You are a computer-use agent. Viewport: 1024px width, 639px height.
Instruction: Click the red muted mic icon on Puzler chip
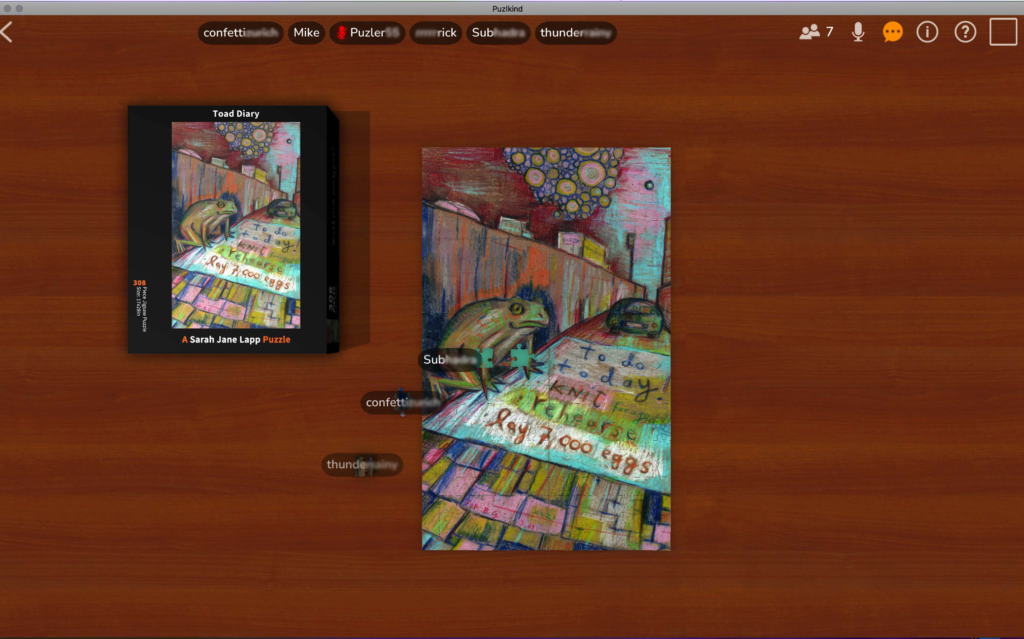coord(341,33)
